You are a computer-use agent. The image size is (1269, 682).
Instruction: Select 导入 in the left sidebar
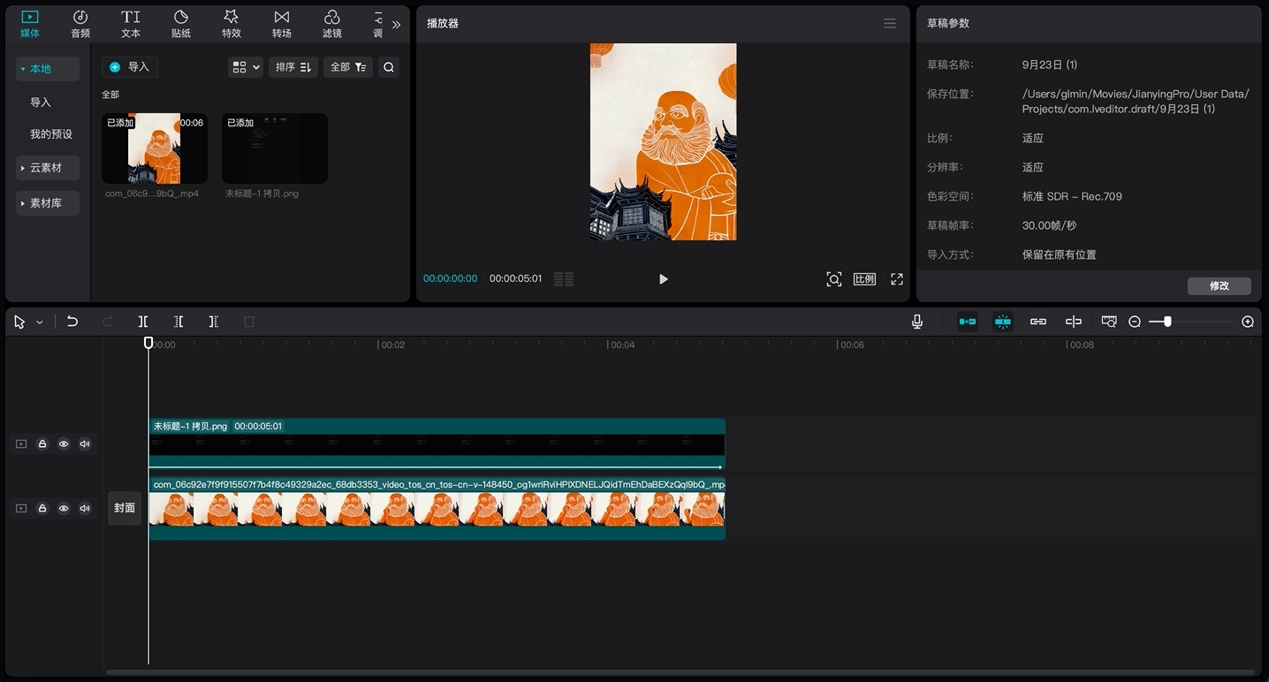40,102
